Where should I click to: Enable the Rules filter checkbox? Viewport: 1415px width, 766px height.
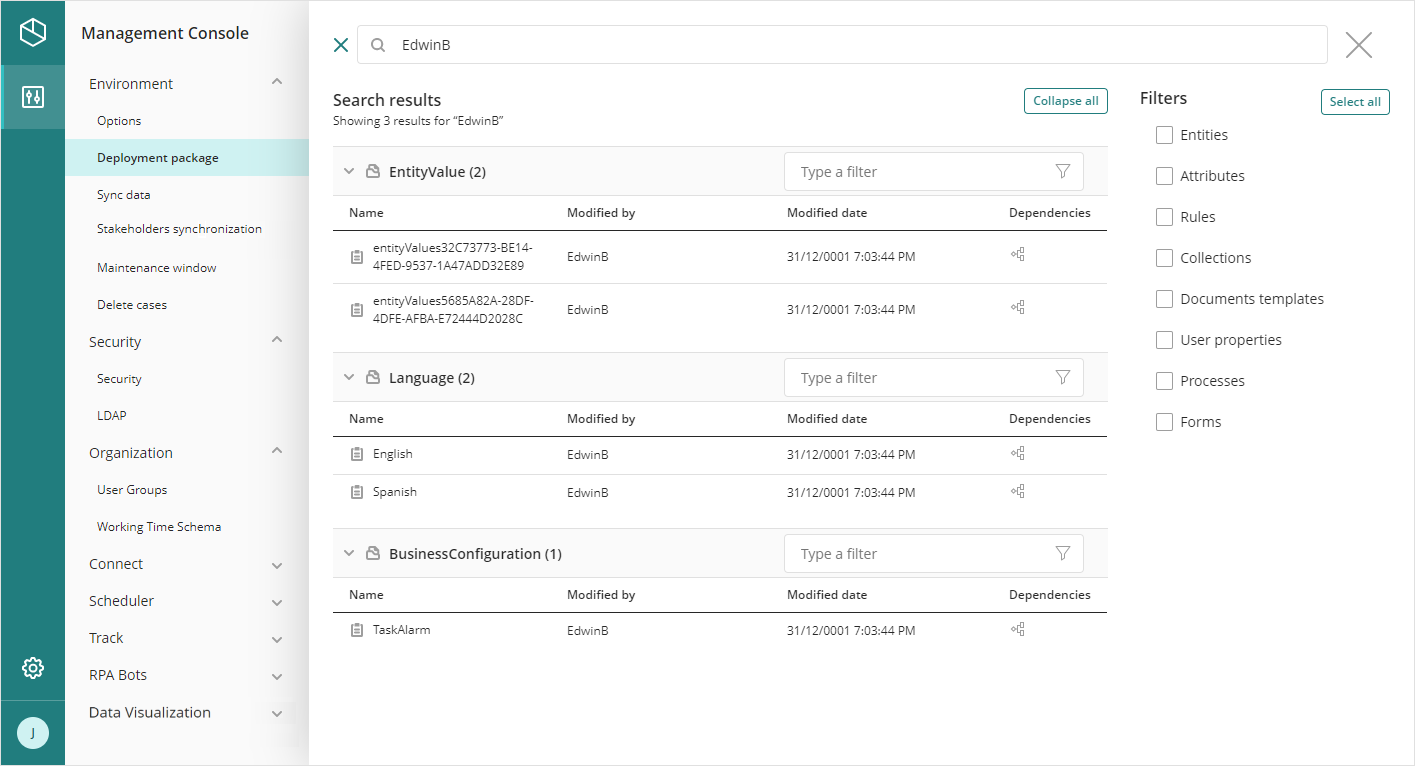[x=1164, y=217]
